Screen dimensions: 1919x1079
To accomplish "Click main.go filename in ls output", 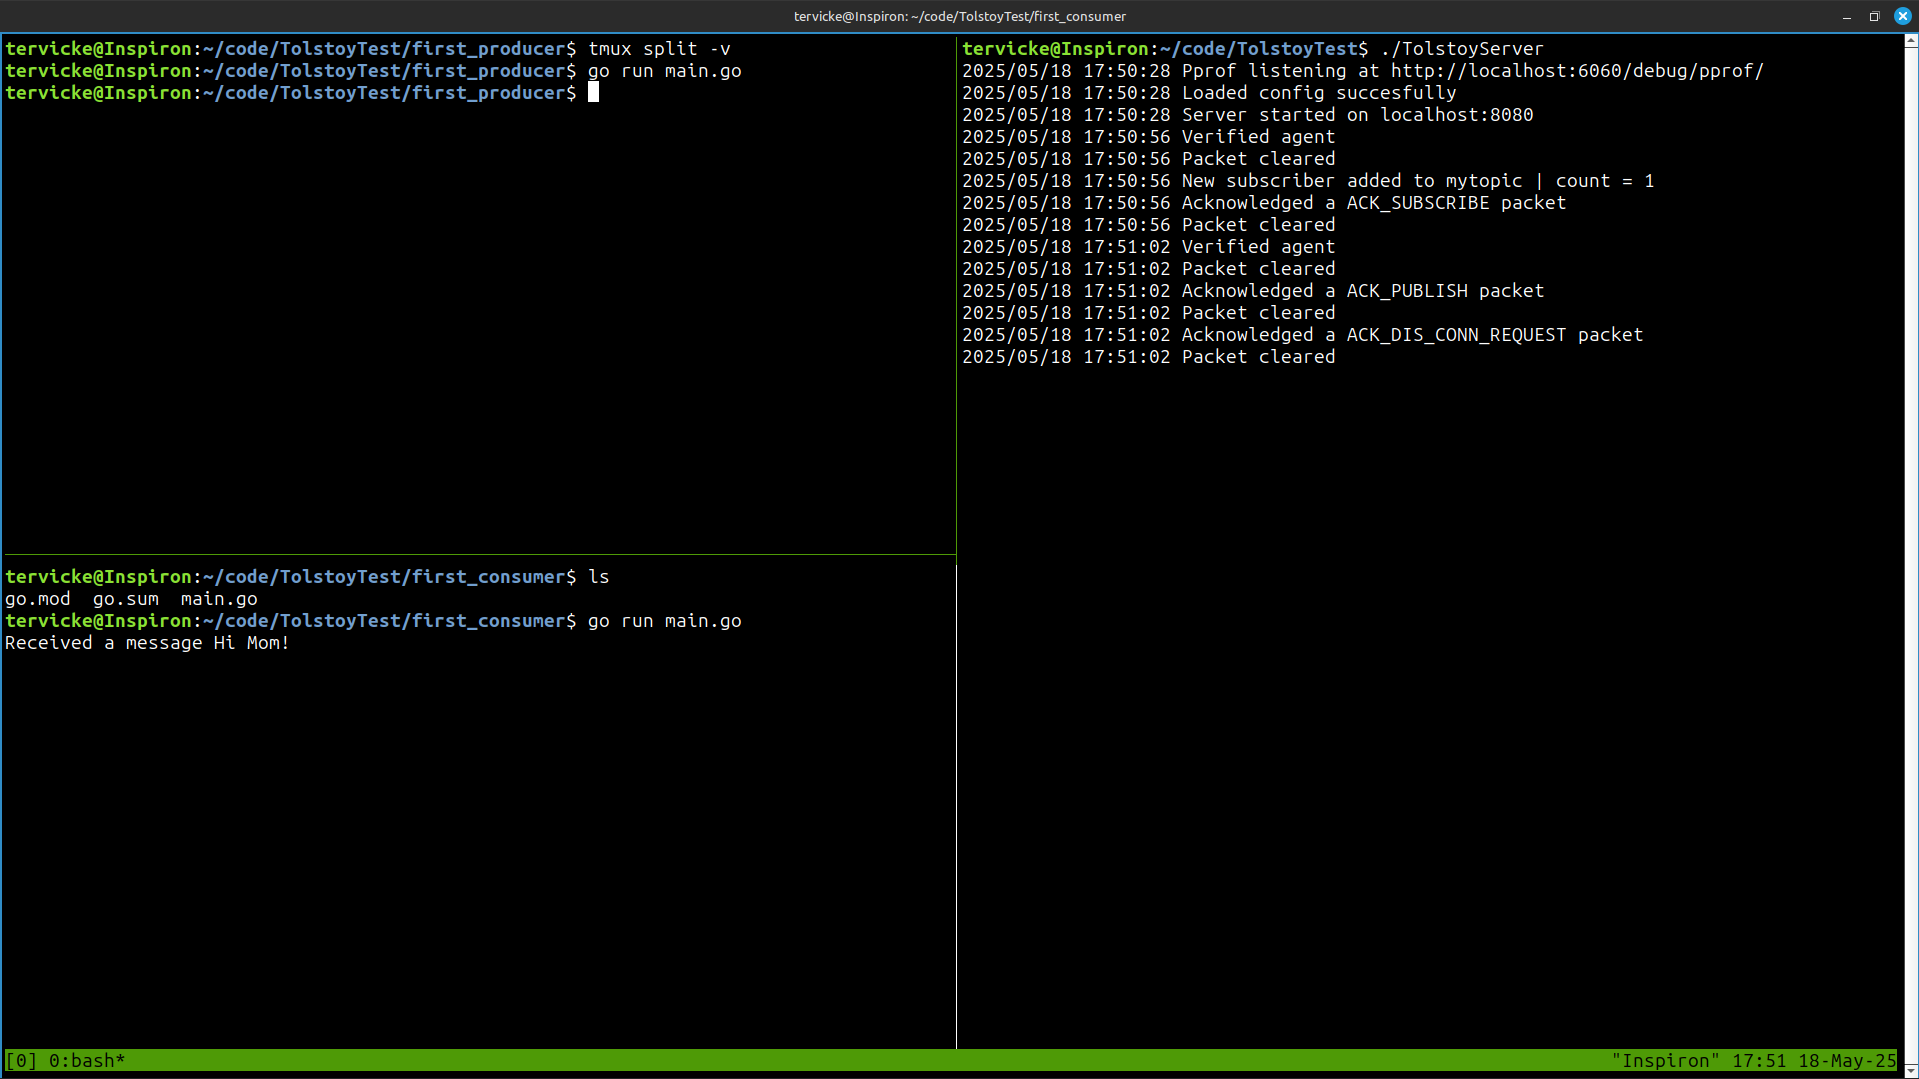I will coord(218,598).
